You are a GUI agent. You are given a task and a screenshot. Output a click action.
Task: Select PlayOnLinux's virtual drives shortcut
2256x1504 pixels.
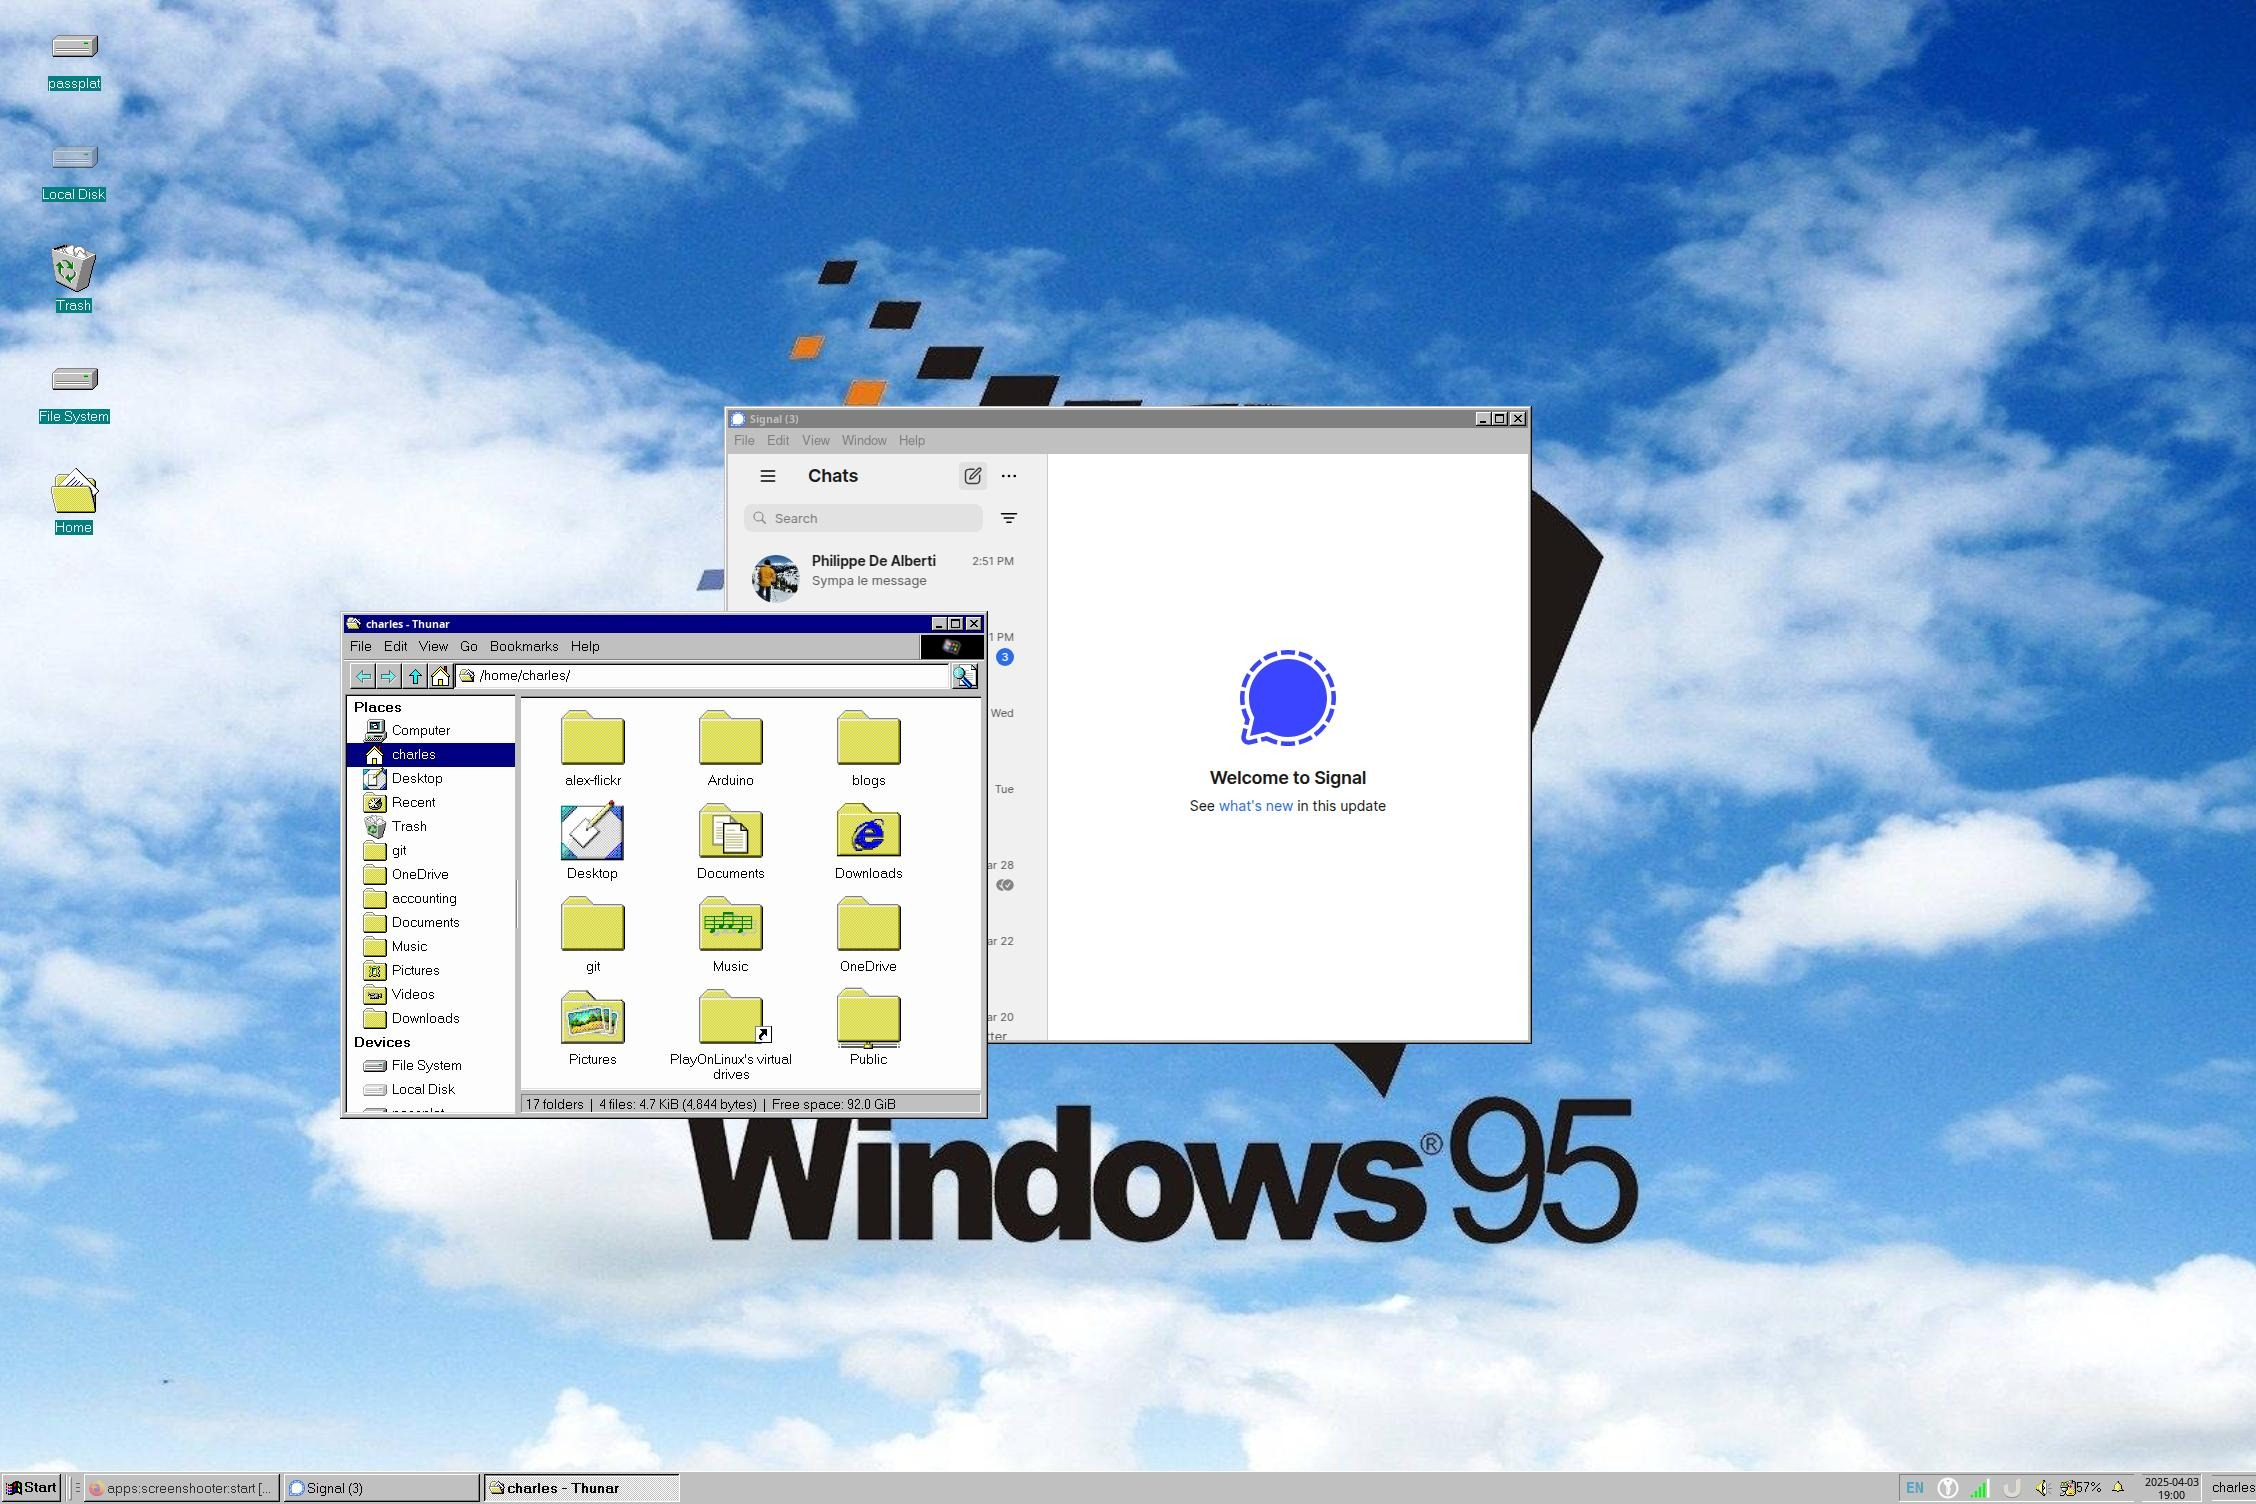(731, 1034)
